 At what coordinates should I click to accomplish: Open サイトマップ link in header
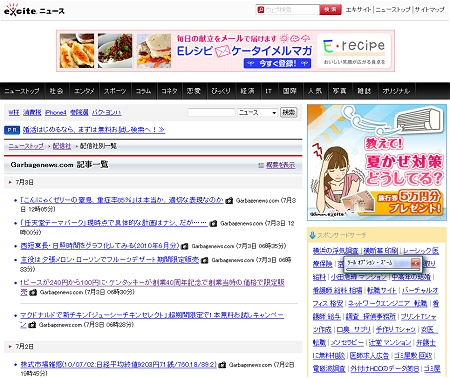click(429, 10)
